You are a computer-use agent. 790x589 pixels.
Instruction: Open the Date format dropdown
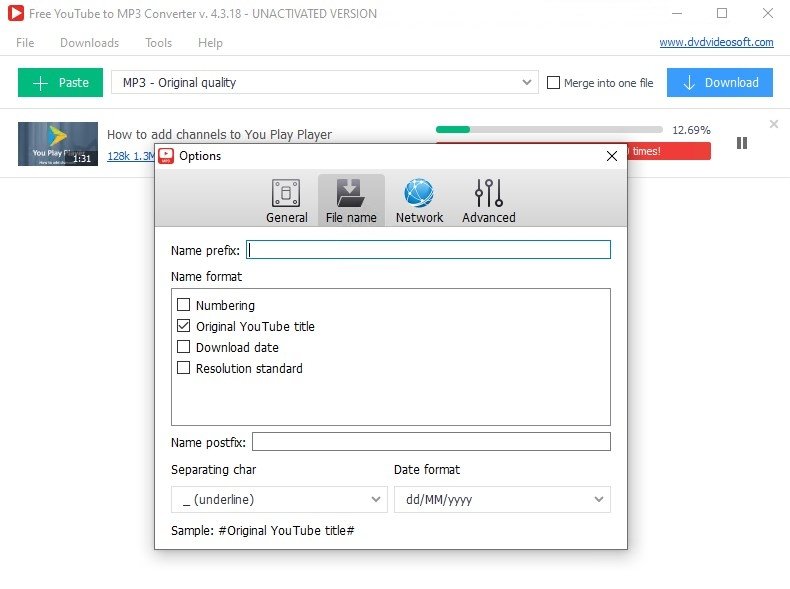point(501,499)
